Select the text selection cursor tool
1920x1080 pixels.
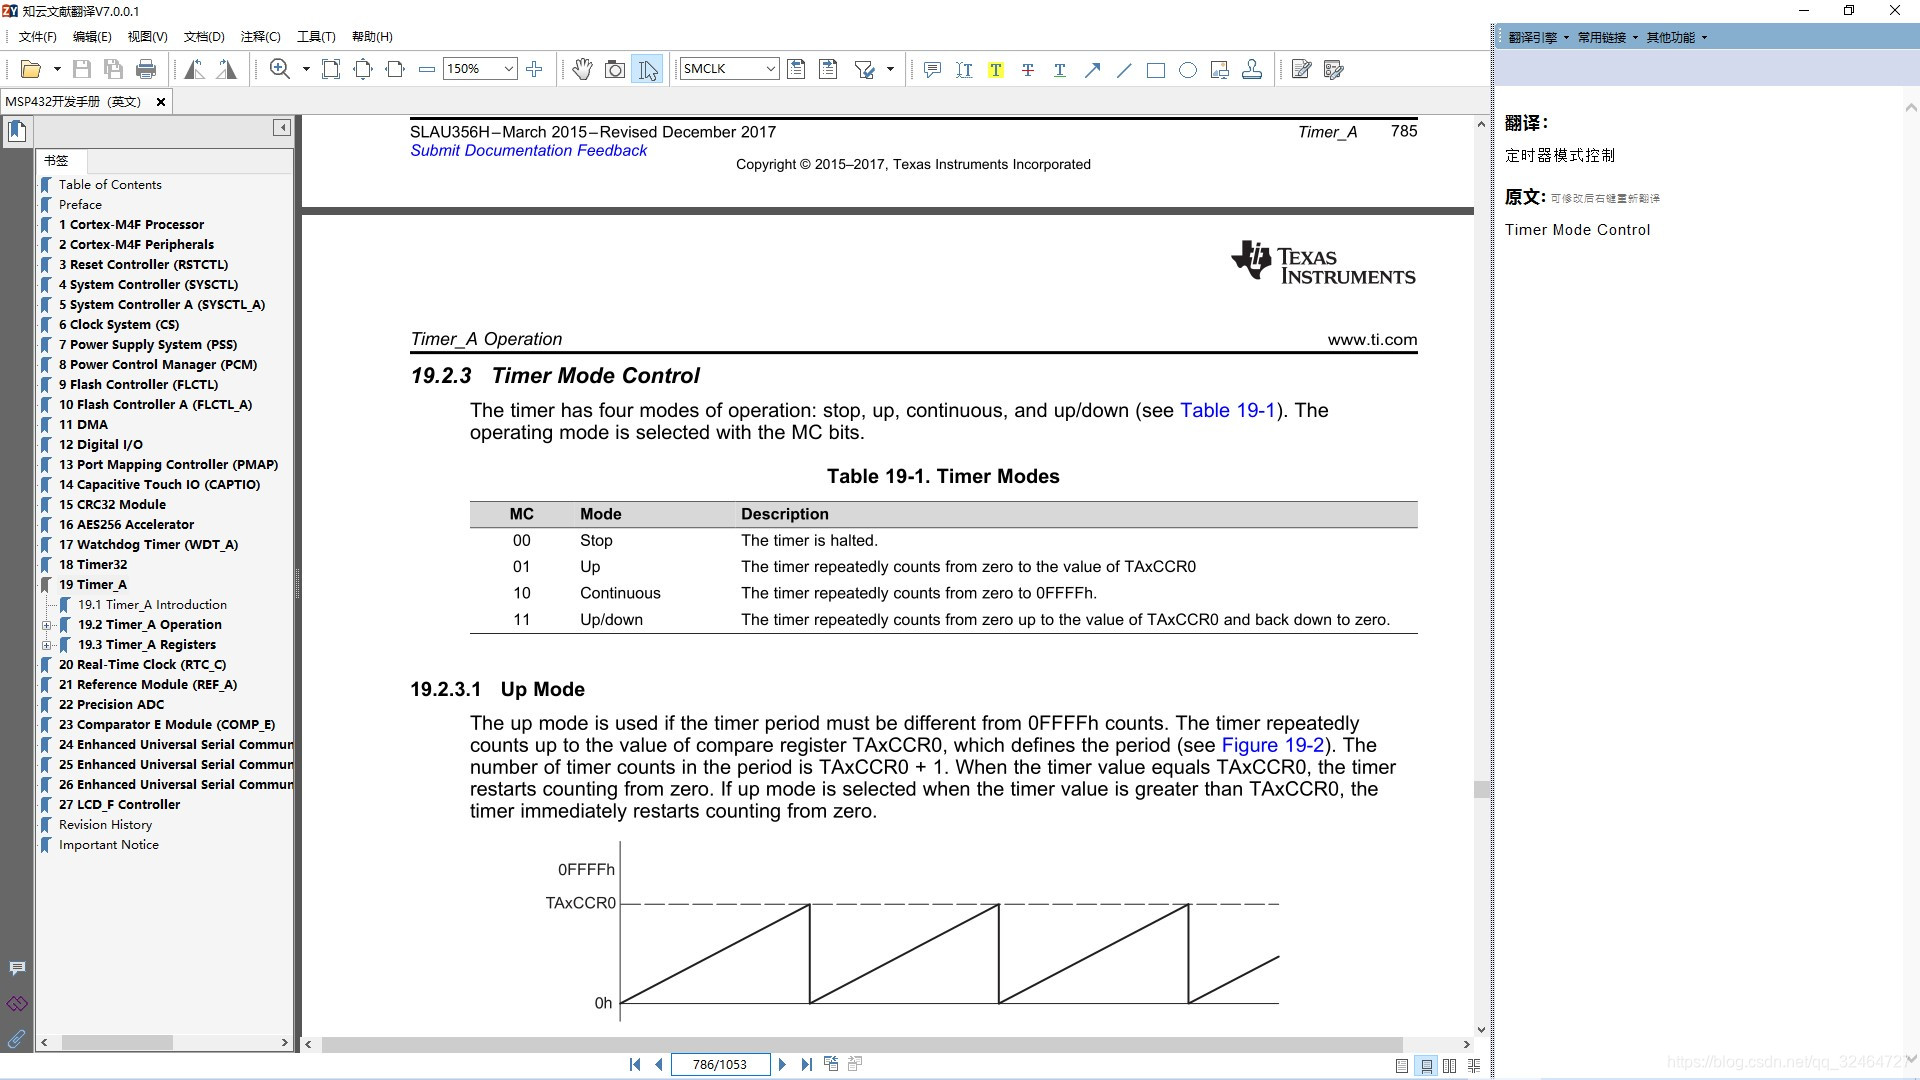click(648, 69)
